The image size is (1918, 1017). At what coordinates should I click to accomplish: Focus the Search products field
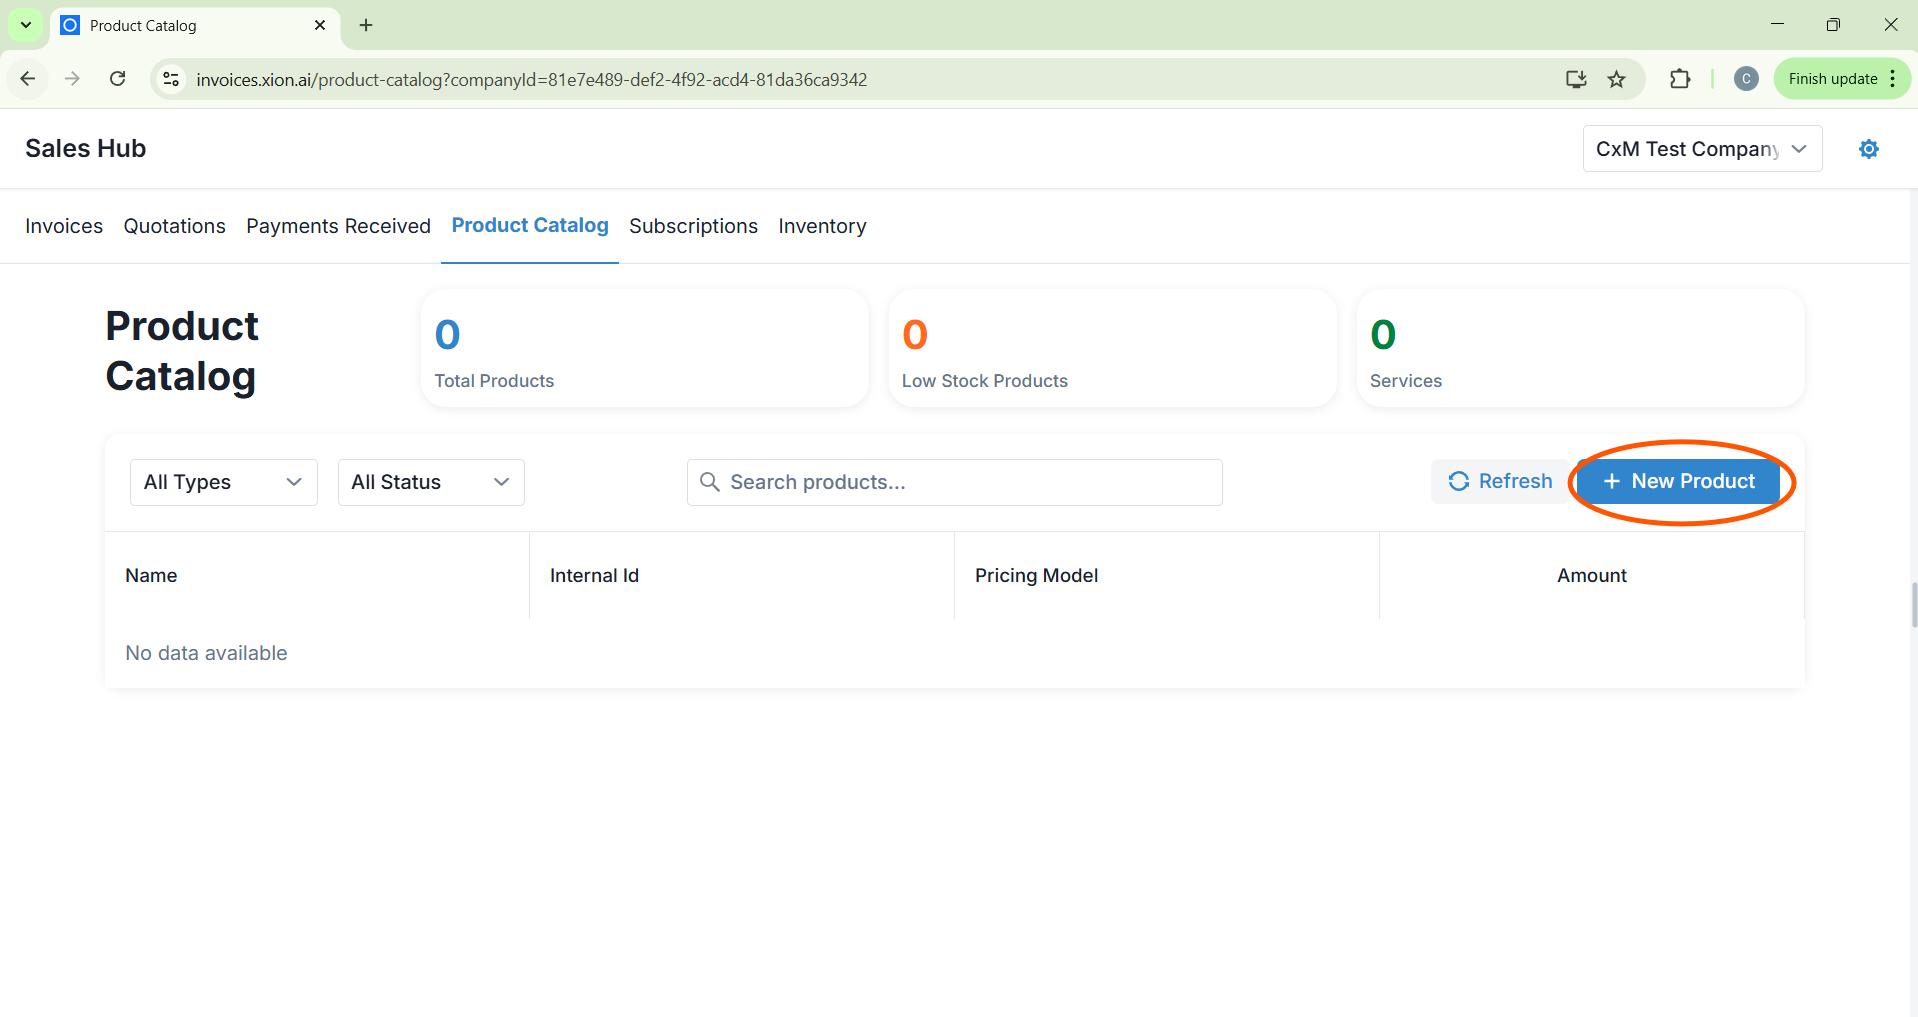pos(954,482)
